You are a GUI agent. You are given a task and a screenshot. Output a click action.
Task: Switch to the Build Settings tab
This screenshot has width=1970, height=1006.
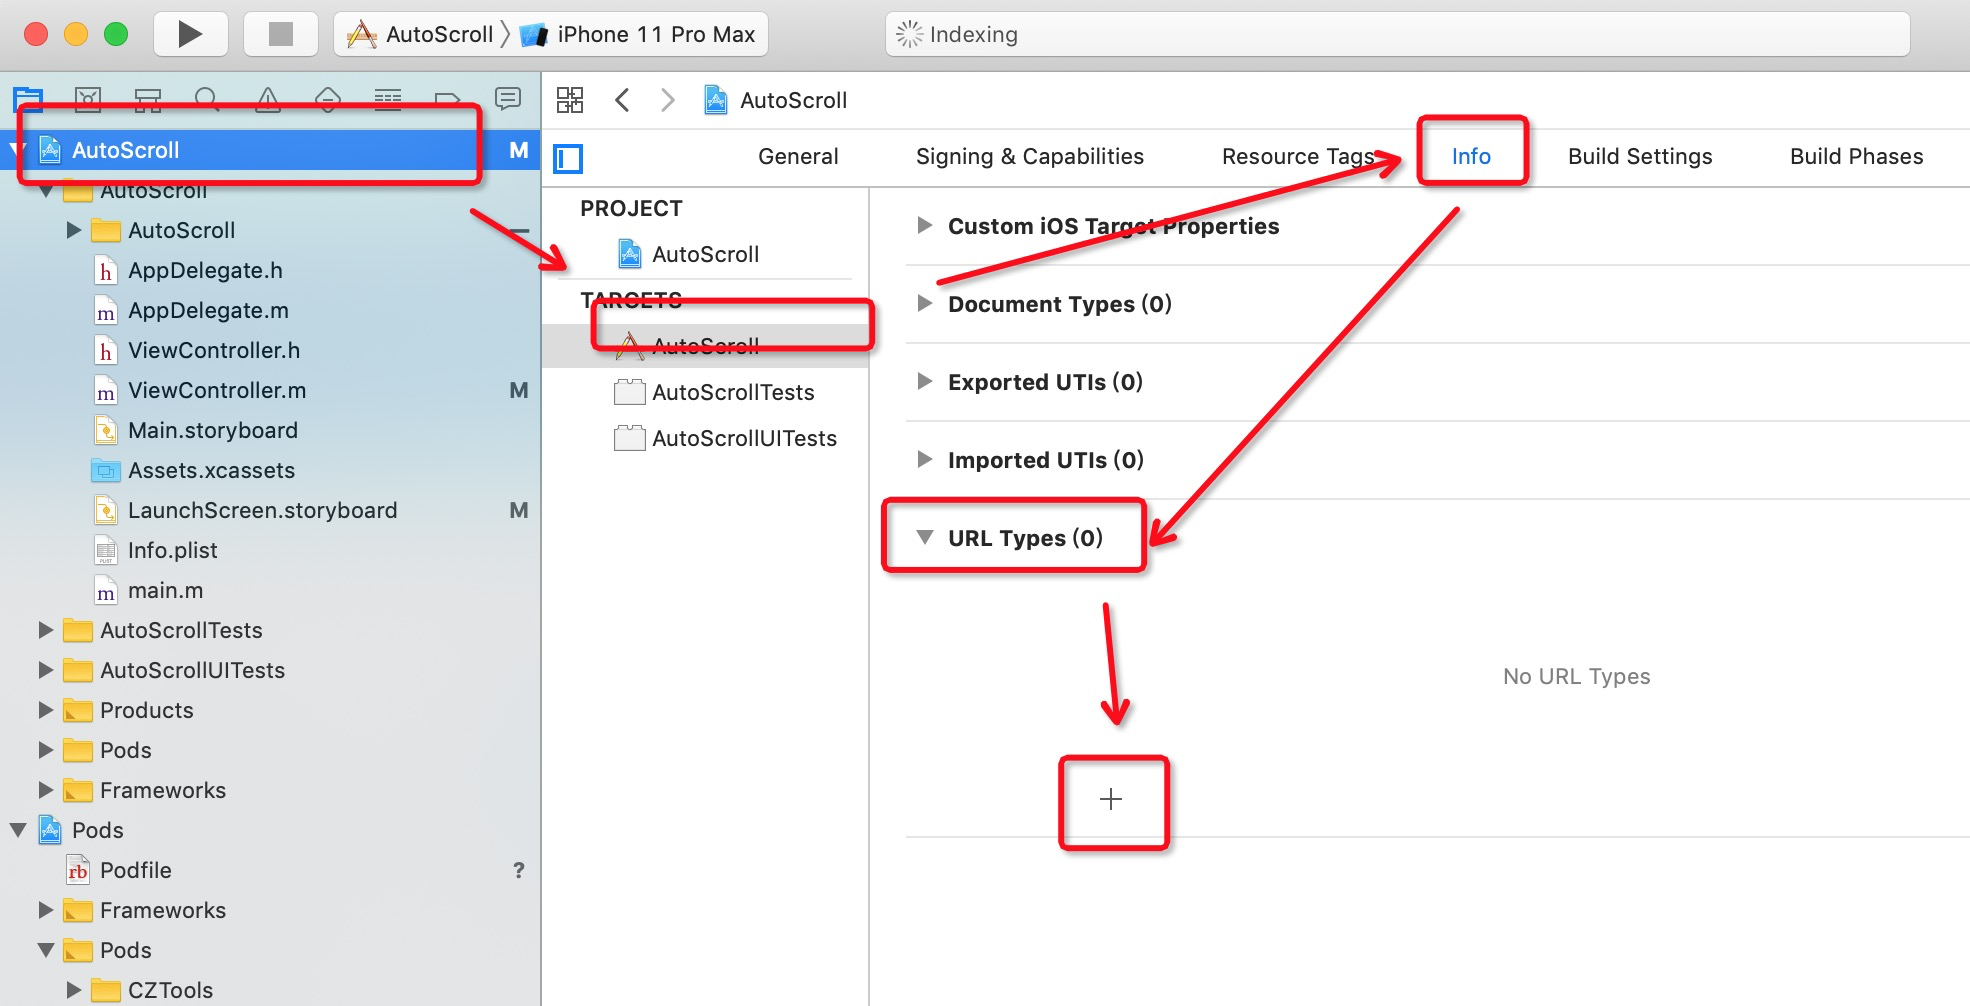tap(1640, 156)
